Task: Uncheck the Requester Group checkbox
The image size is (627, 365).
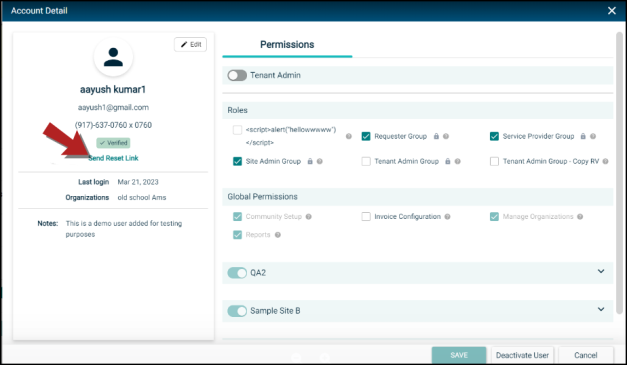Action: 366,136
